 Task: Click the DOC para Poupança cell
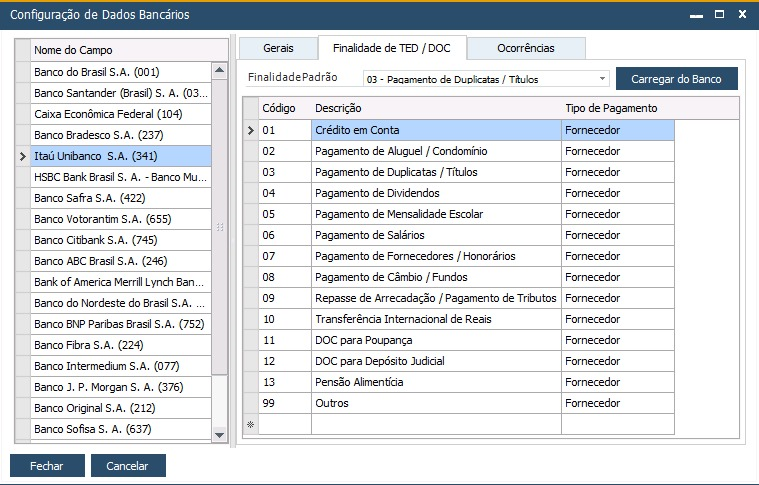[x=436, y=340]
